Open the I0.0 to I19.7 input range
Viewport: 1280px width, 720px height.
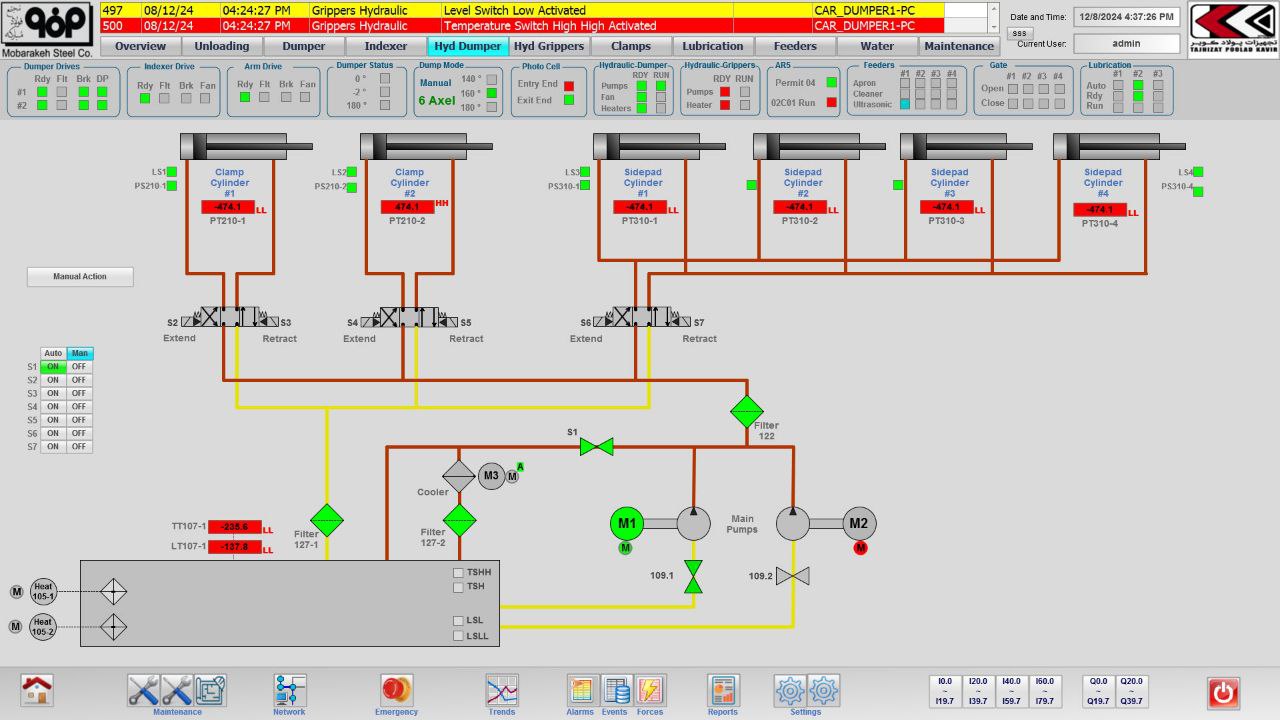pos(945,691)
